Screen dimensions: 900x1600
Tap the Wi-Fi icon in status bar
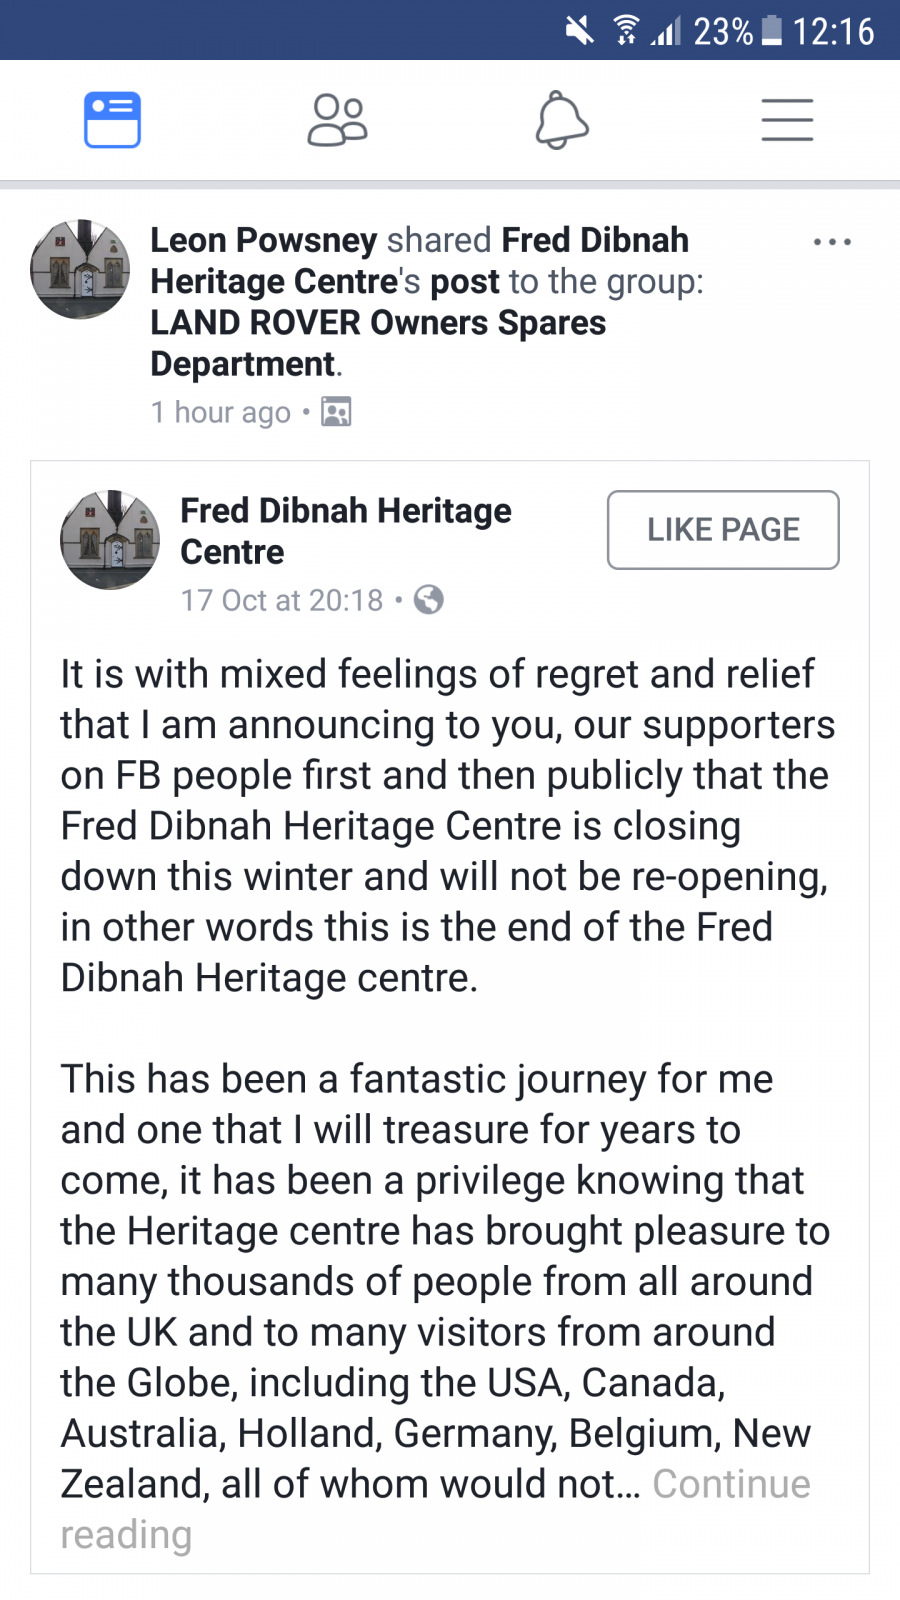coord(626,31)
